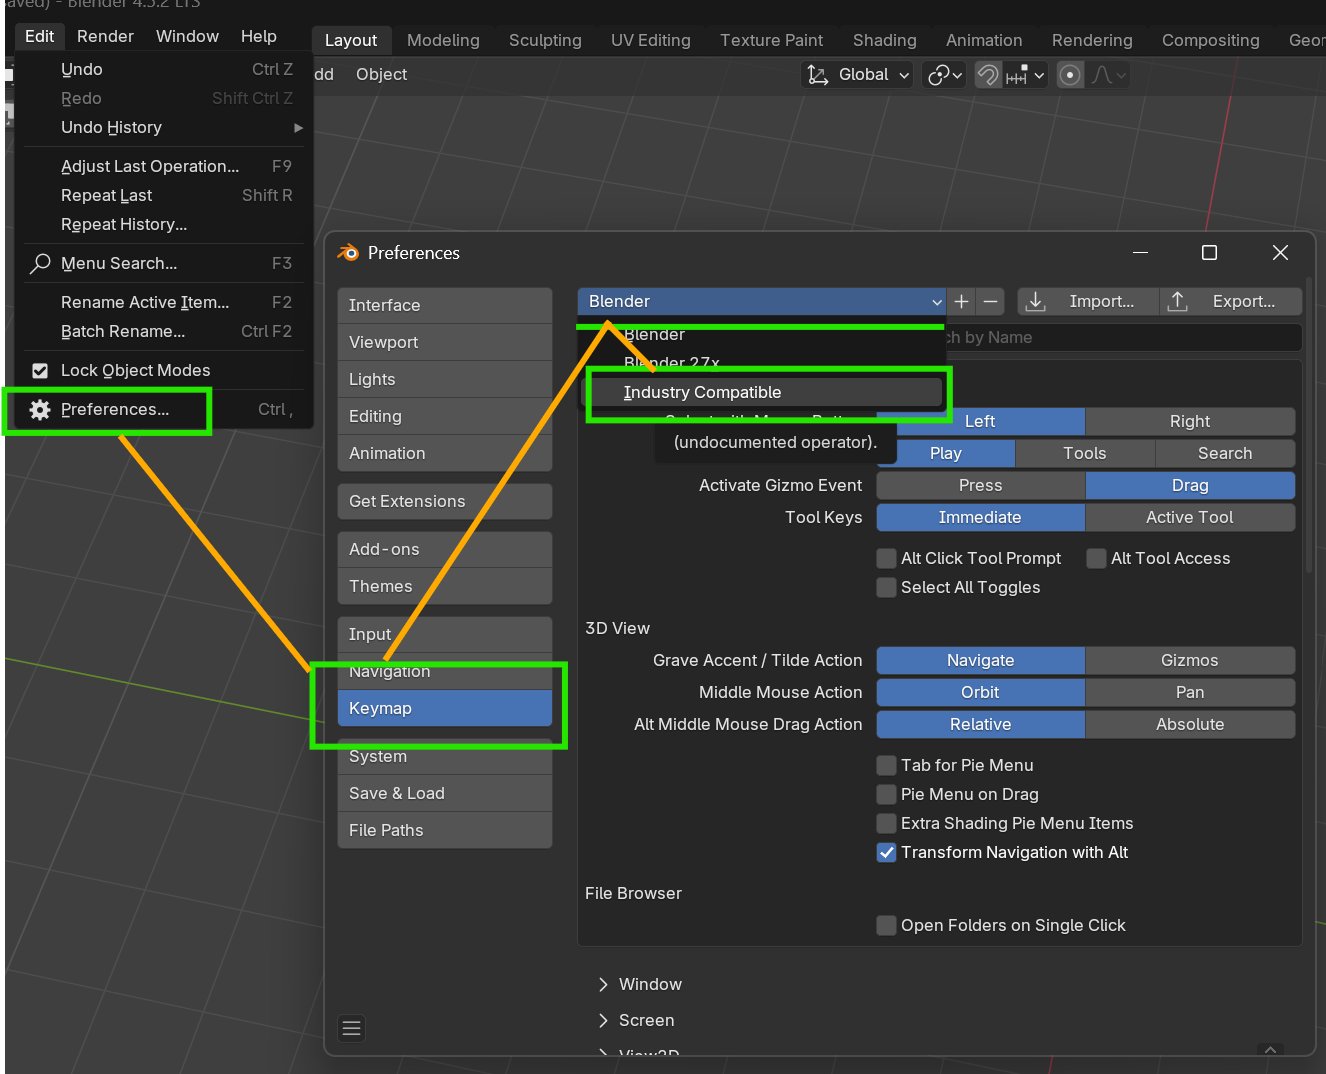Click the Search by Name field
The image size is (1326, 1074).
click(x=1123, y=337)
